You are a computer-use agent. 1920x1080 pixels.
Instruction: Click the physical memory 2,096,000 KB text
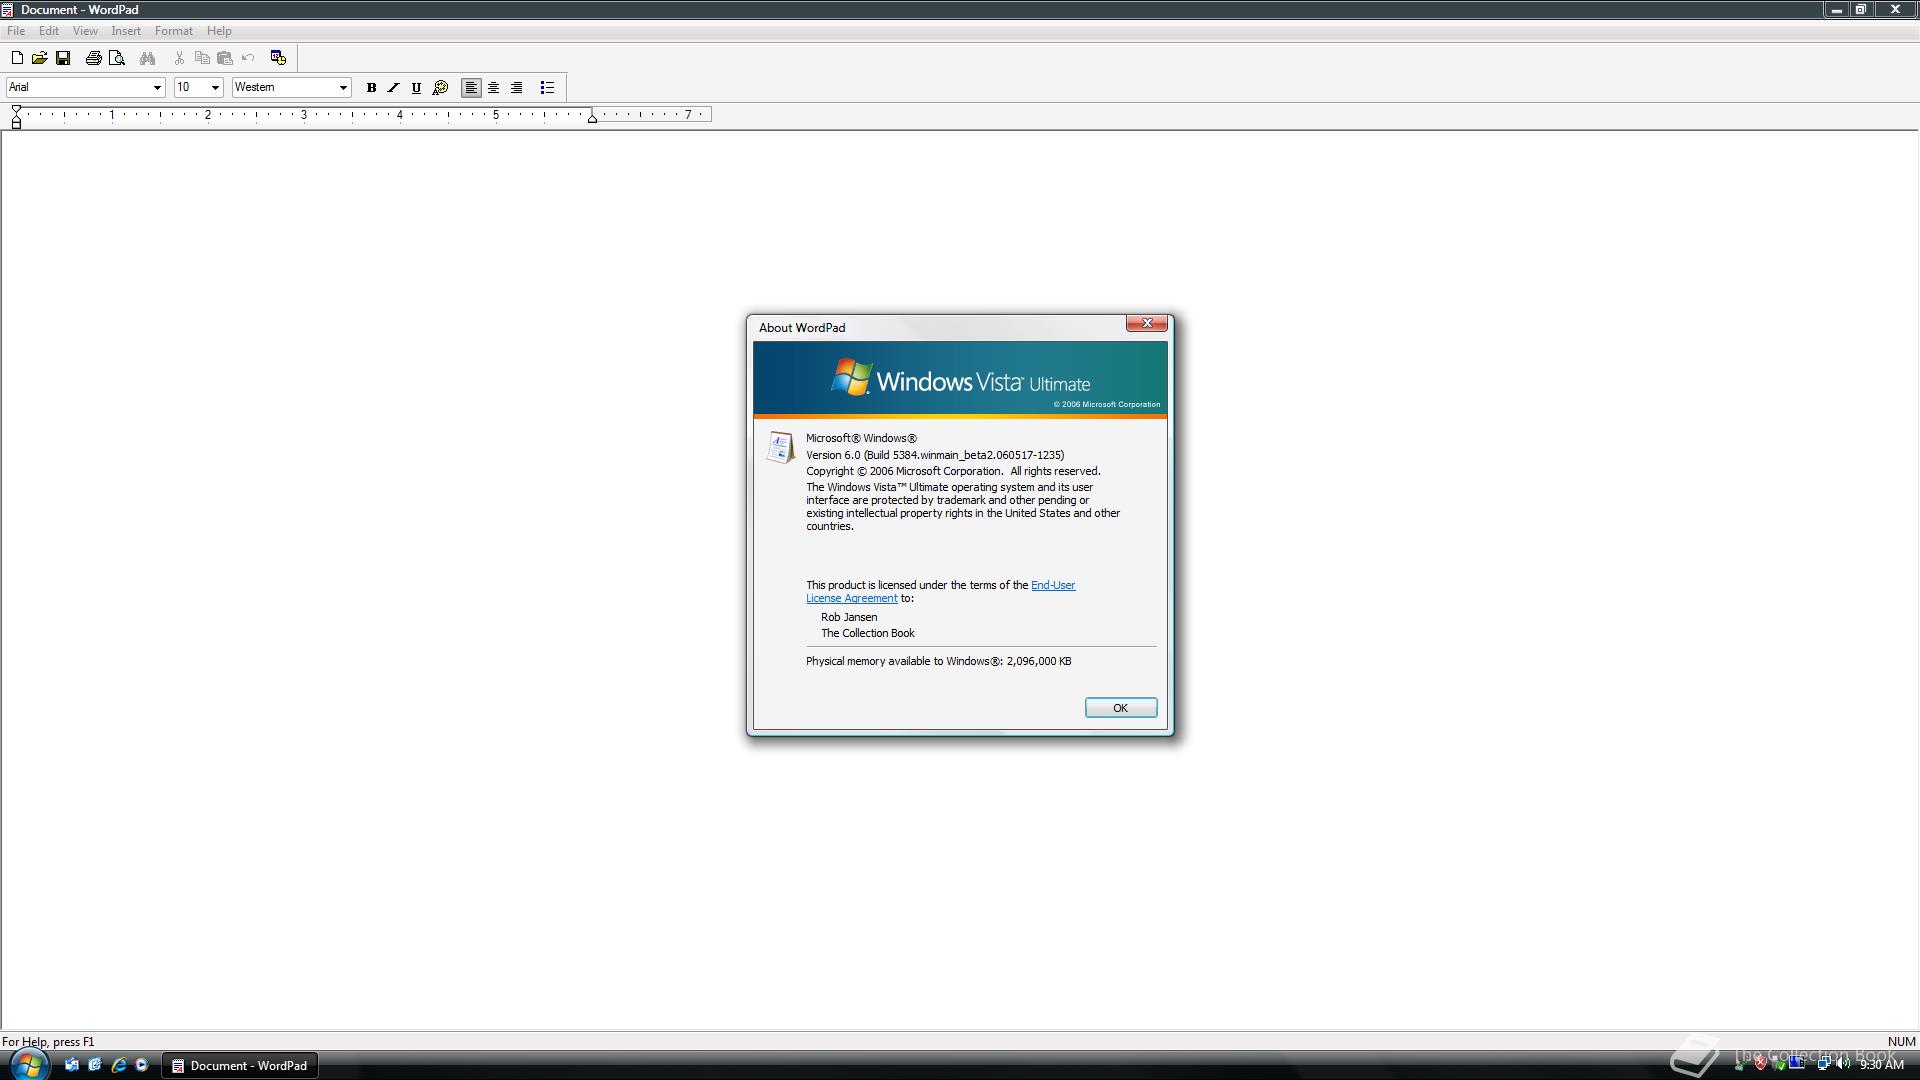(x=938, y=661)
